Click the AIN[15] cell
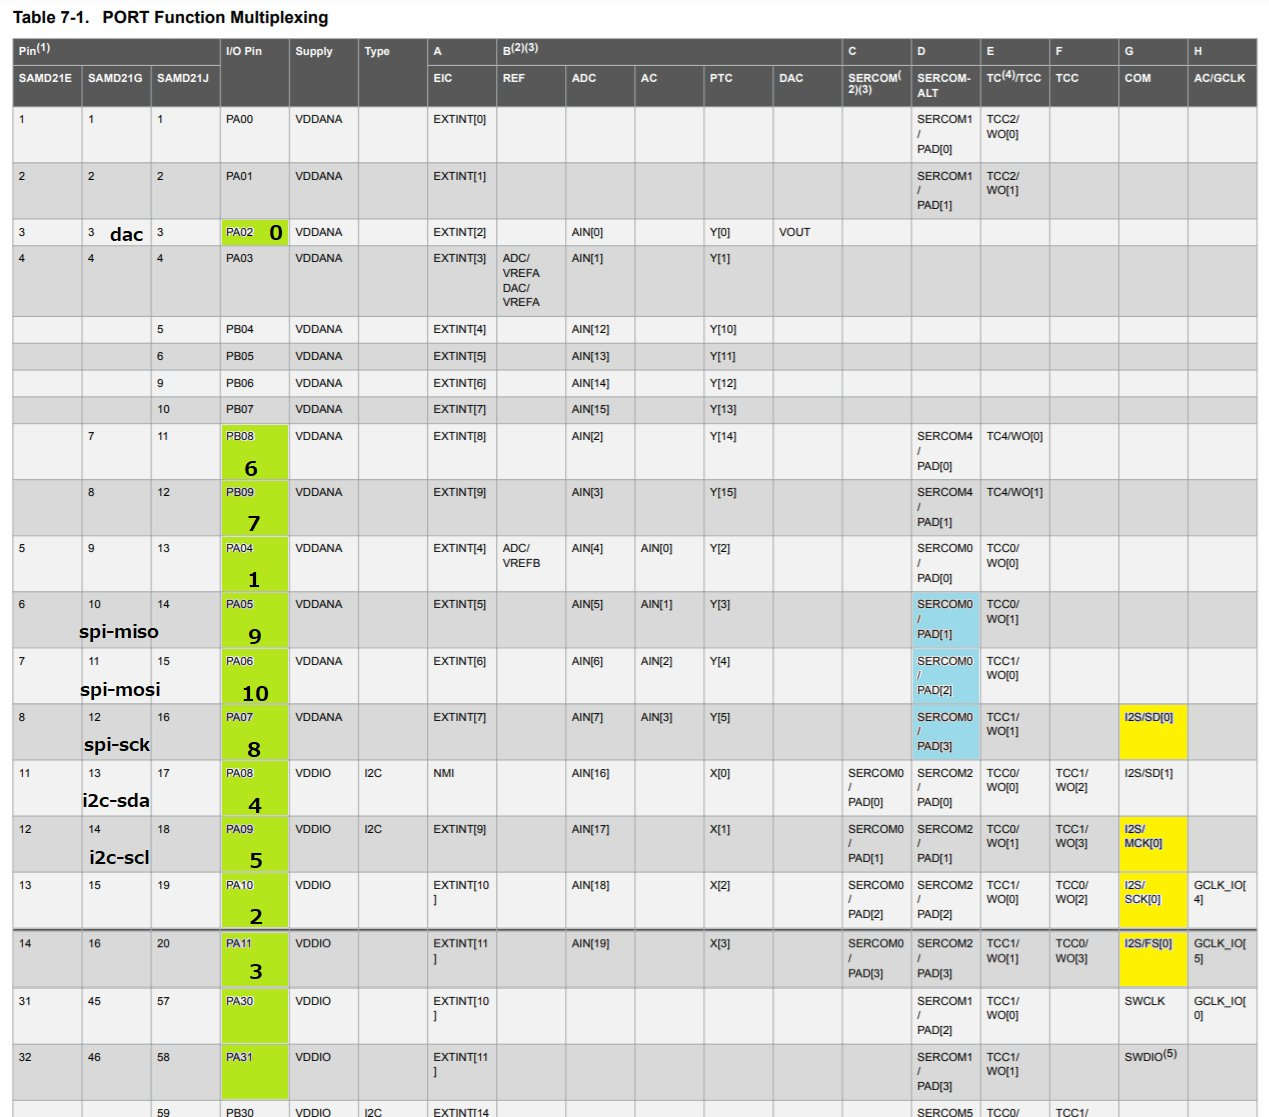This screenshot has height=1117, width=1269. 599,410
